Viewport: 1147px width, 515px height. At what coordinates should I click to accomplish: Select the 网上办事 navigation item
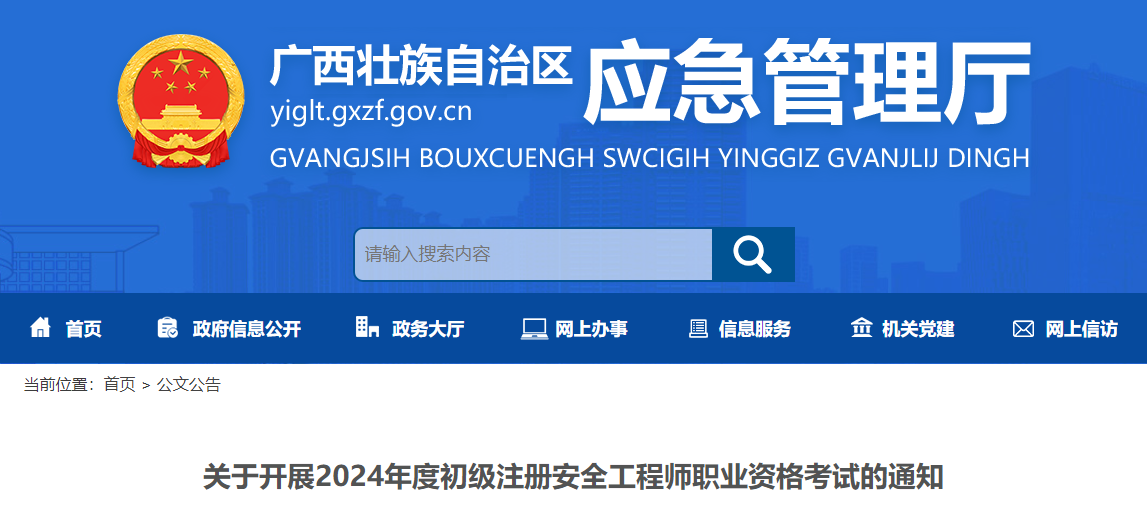pos(591,329)
